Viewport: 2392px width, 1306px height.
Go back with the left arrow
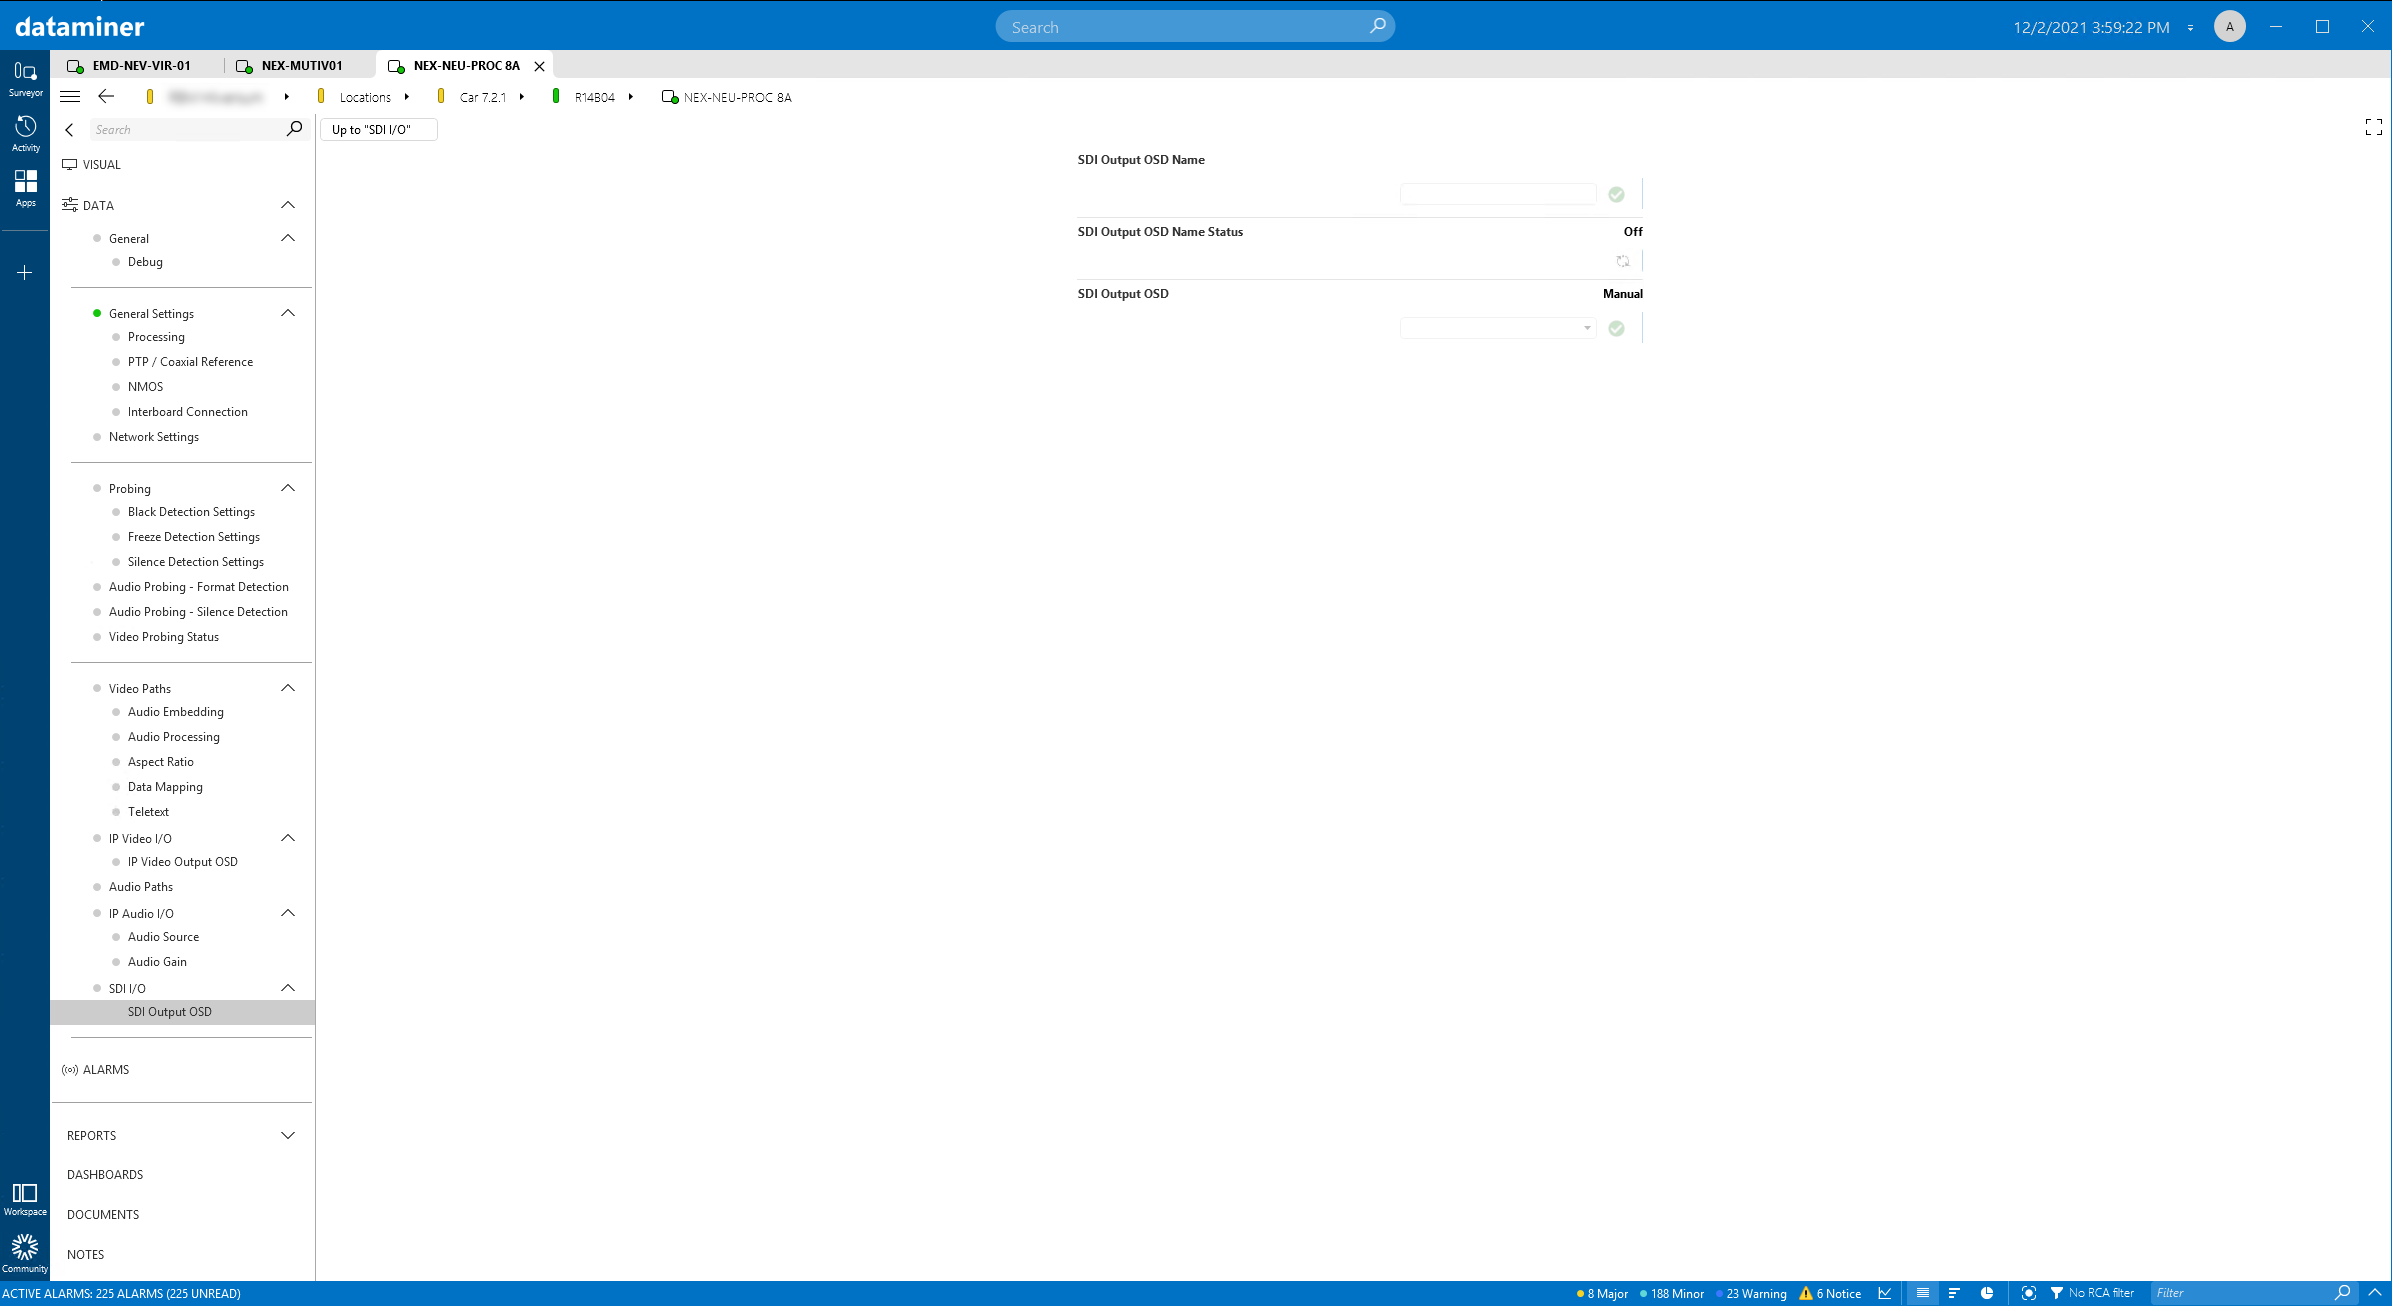(106, 97)
